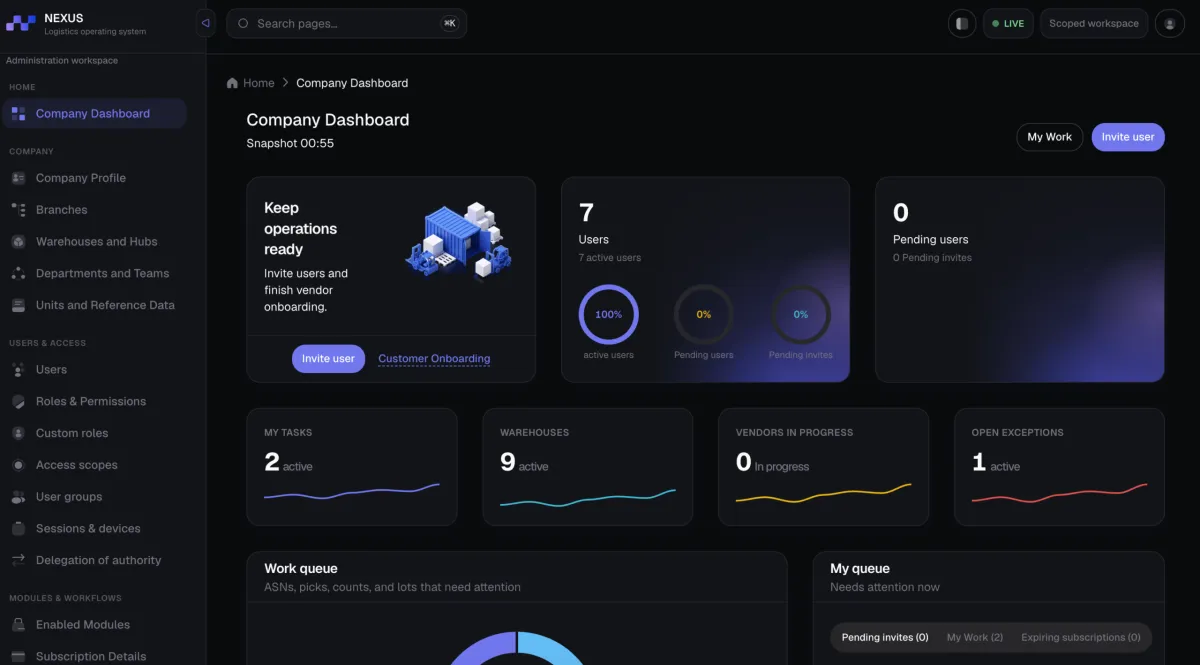
Task: Click the Access scopes icon
Action: (x=18, y=465)
